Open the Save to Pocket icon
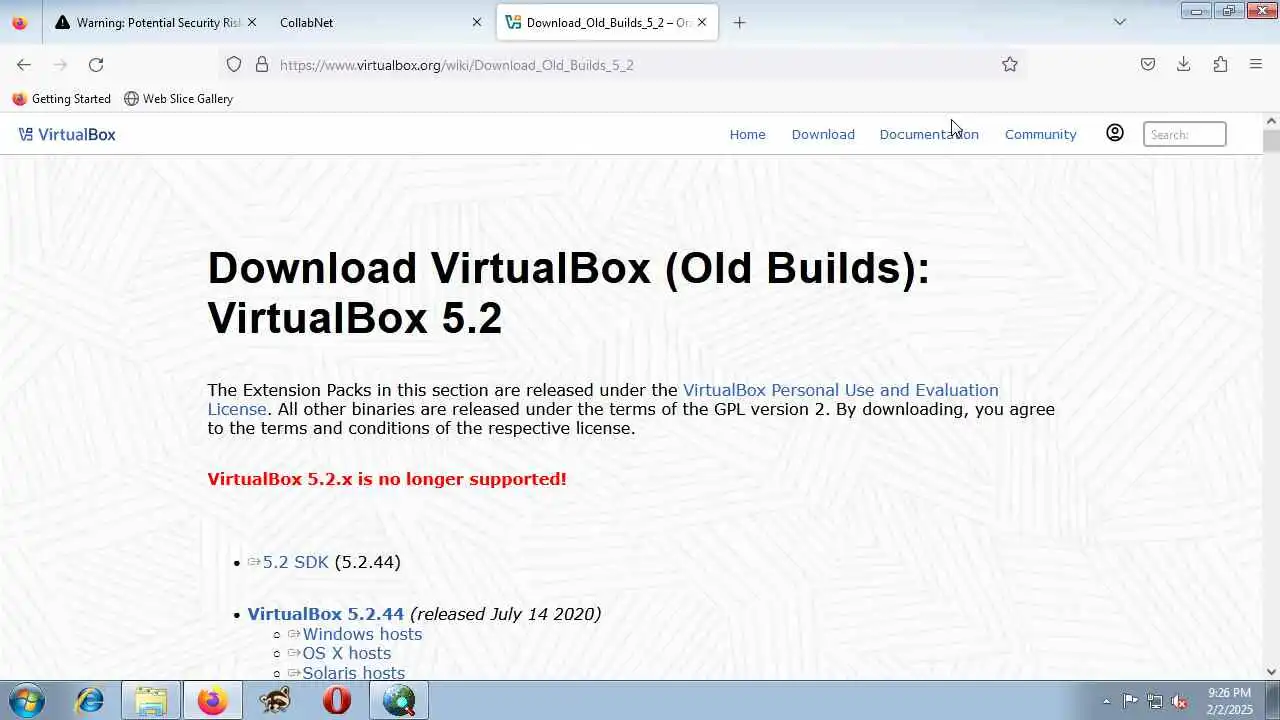 tap(1148, 64)
